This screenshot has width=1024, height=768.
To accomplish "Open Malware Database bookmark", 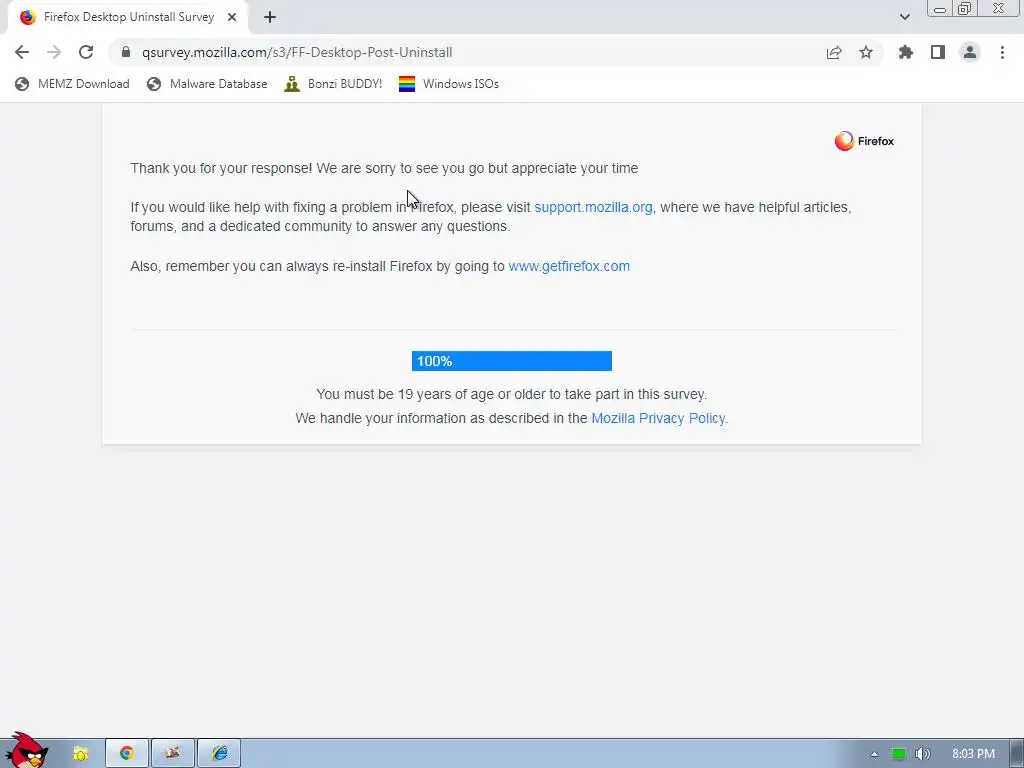I will pyautogui.click(x=207, y=84).
